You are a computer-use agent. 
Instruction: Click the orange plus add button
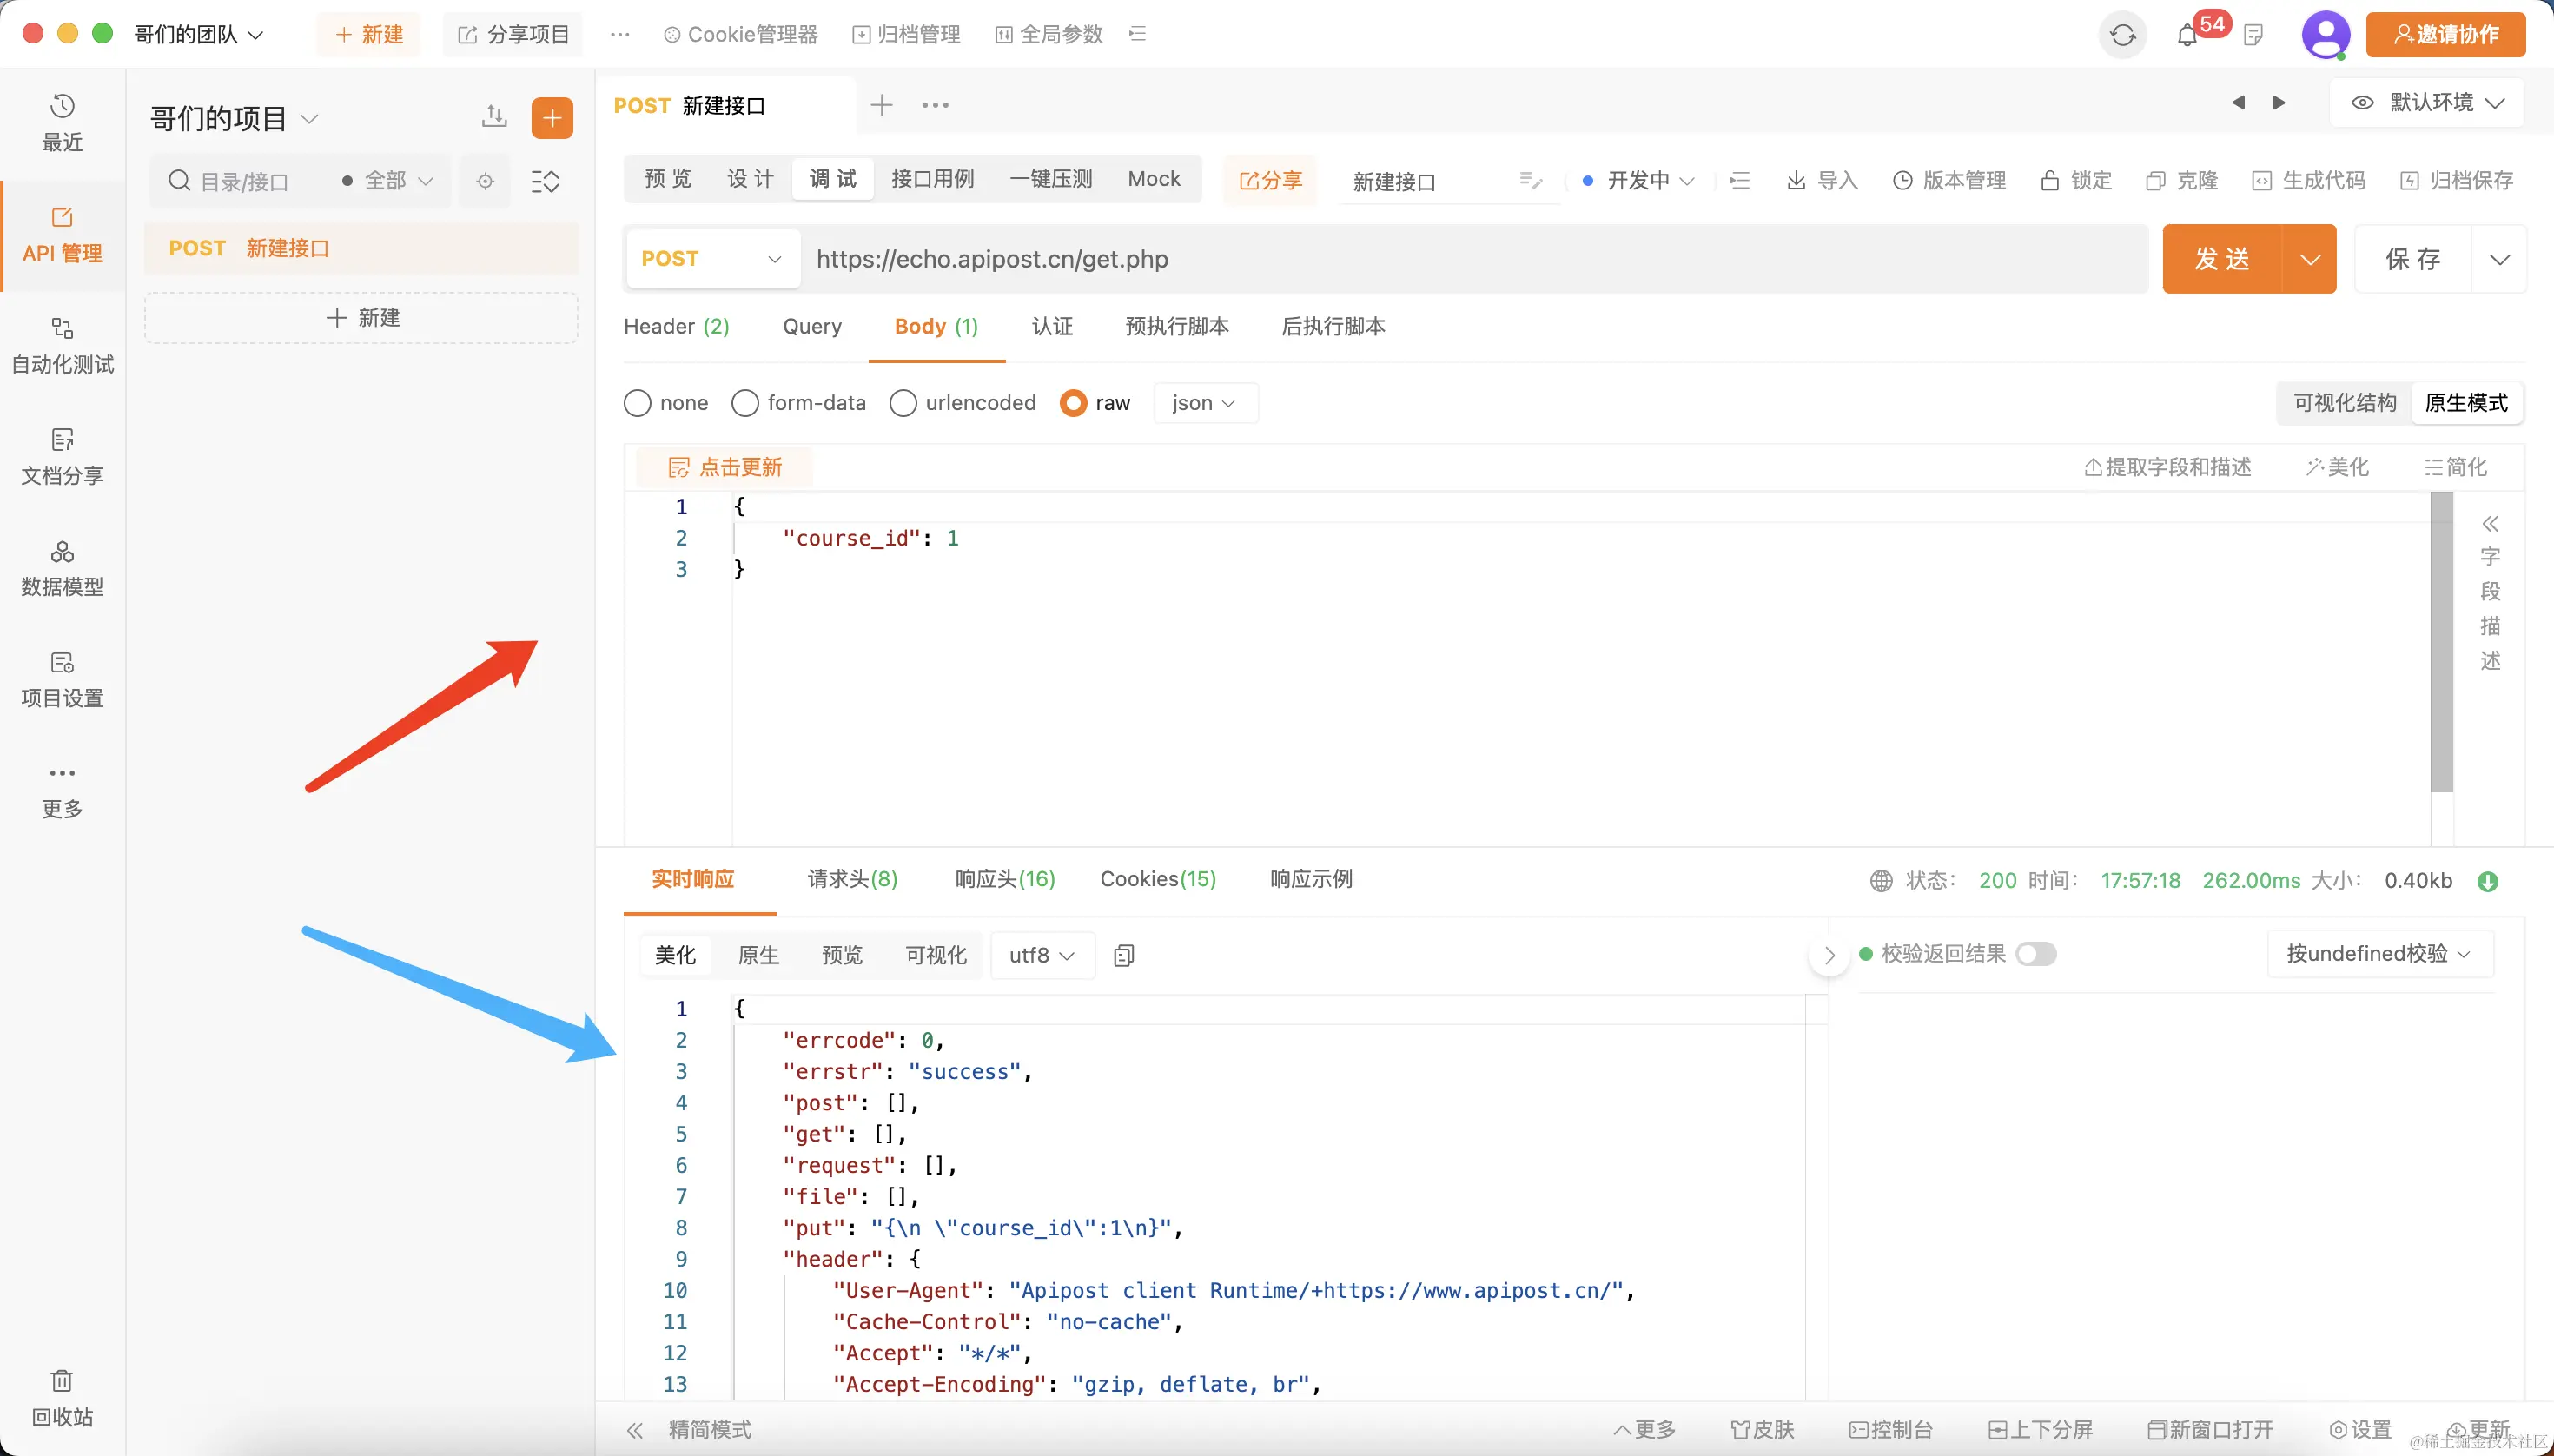point(552,118)
